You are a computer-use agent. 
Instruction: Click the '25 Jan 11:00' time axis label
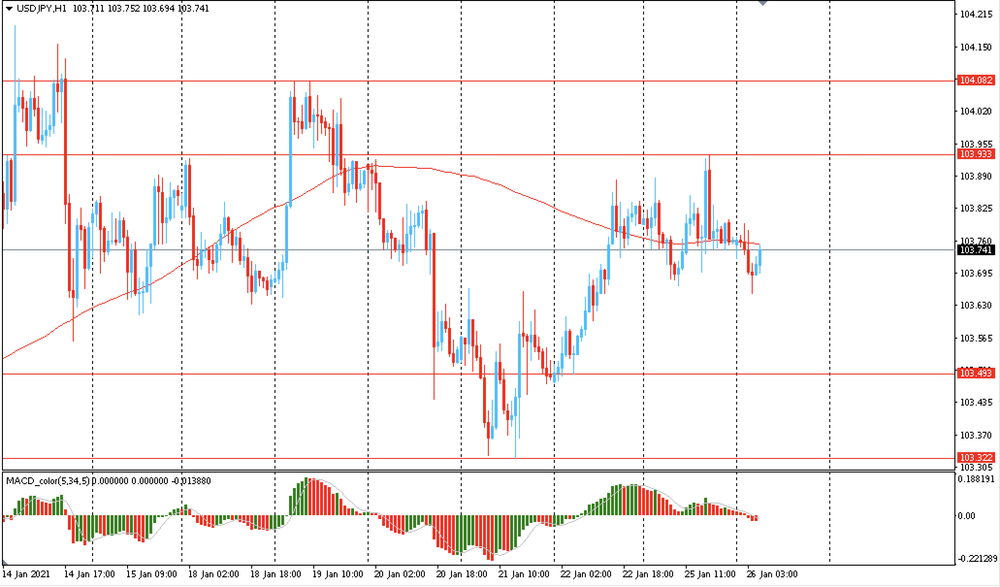point(710,574)
